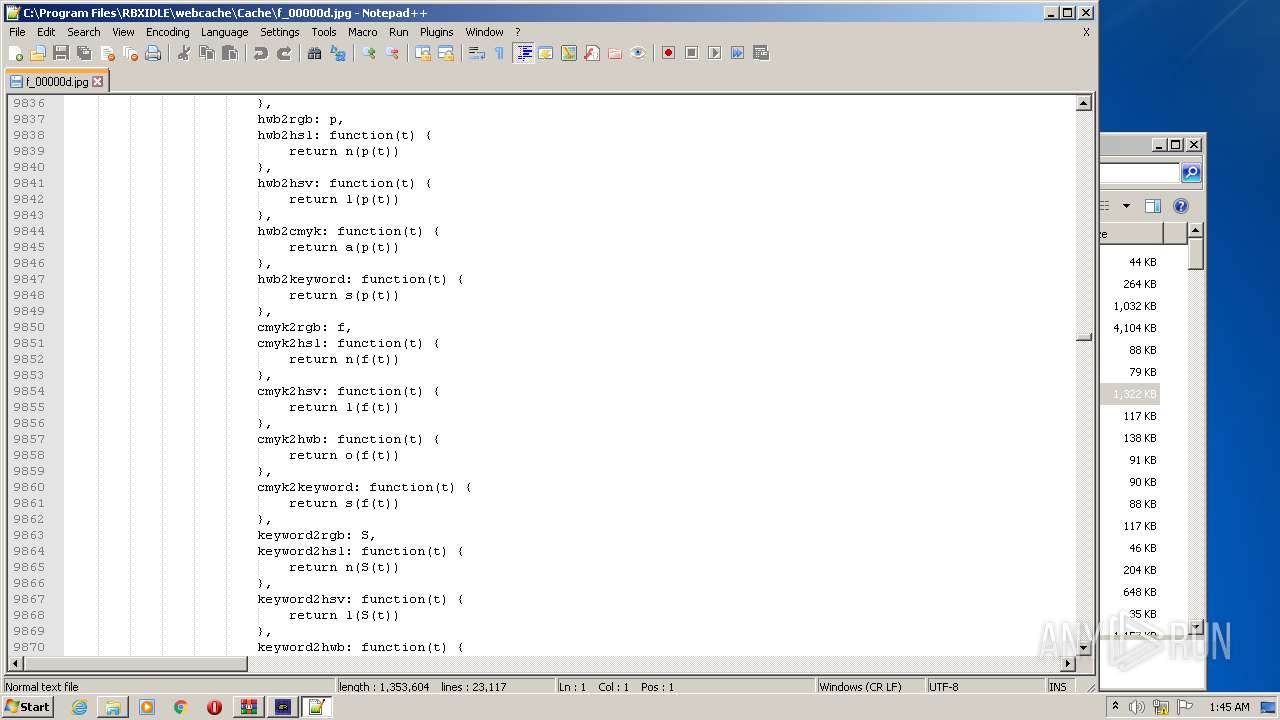Select the f_00000d.jpg document tab
The image size is (1280, 720).
(57, 82)
